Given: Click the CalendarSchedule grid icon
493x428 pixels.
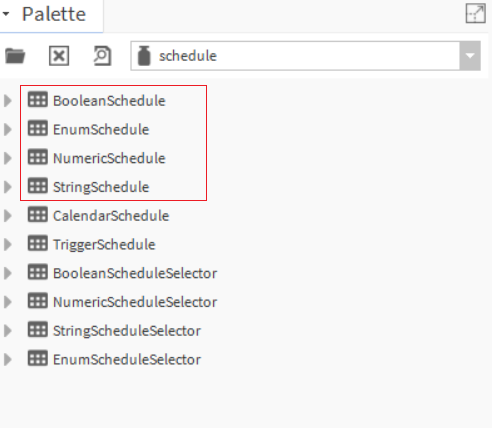Looking at the screenshot, I should tap(38, 215).
